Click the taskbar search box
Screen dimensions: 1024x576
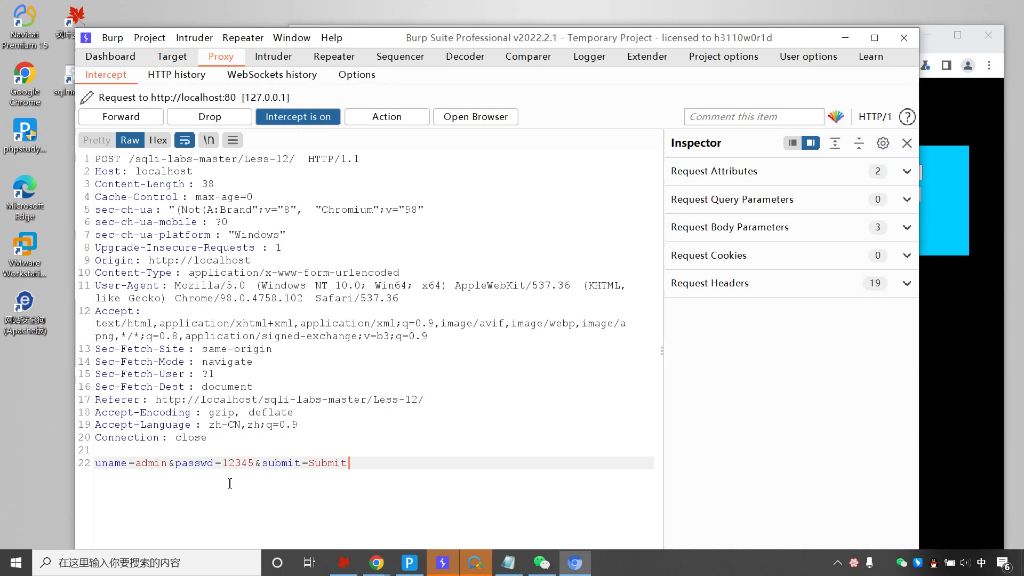[146, 562]
